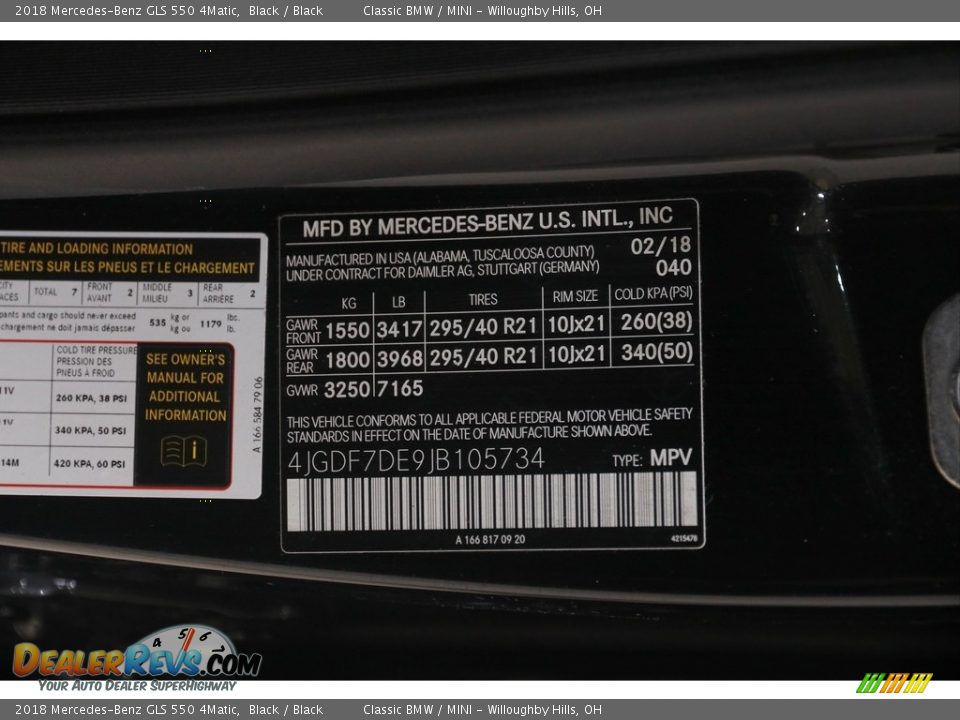Click the 260 KPA, 38 PSI row
Image resolution: width=960 pixels, height=720 pixels.
point(91,398)
